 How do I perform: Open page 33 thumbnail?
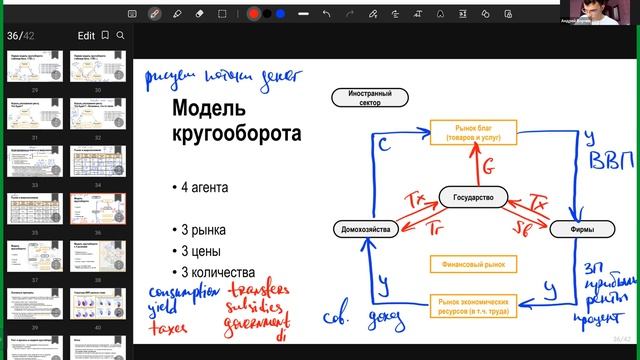pyautogui.click(x=35, y=161)
